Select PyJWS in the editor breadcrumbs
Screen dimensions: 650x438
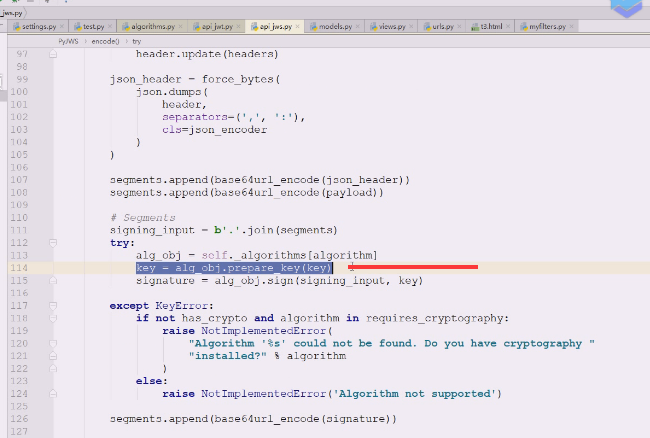pyautogui.click(x=68, y=41)
